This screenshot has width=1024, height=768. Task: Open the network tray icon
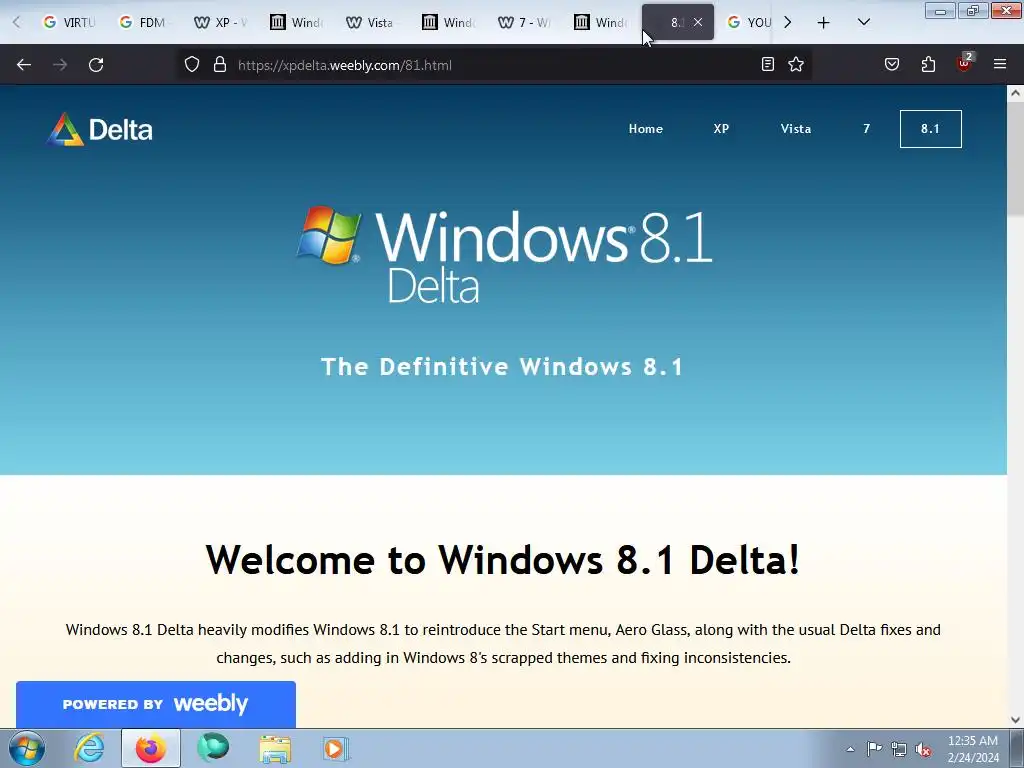coord(899,750)
